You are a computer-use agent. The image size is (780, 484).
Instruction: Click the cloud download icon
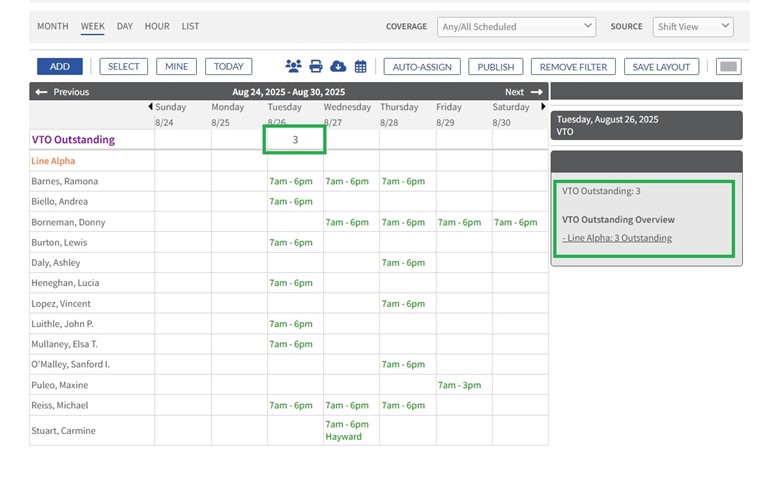click(x=338, y=66)
